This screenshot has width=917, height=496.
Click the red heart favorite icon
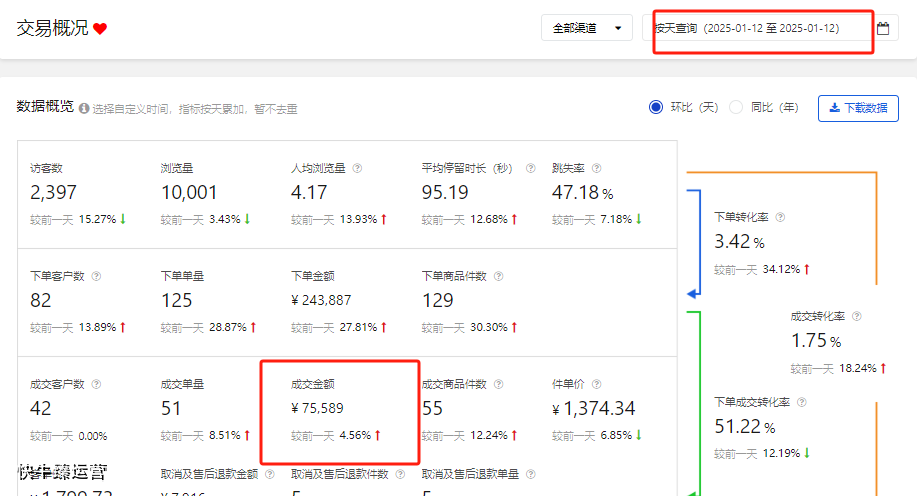100,29
